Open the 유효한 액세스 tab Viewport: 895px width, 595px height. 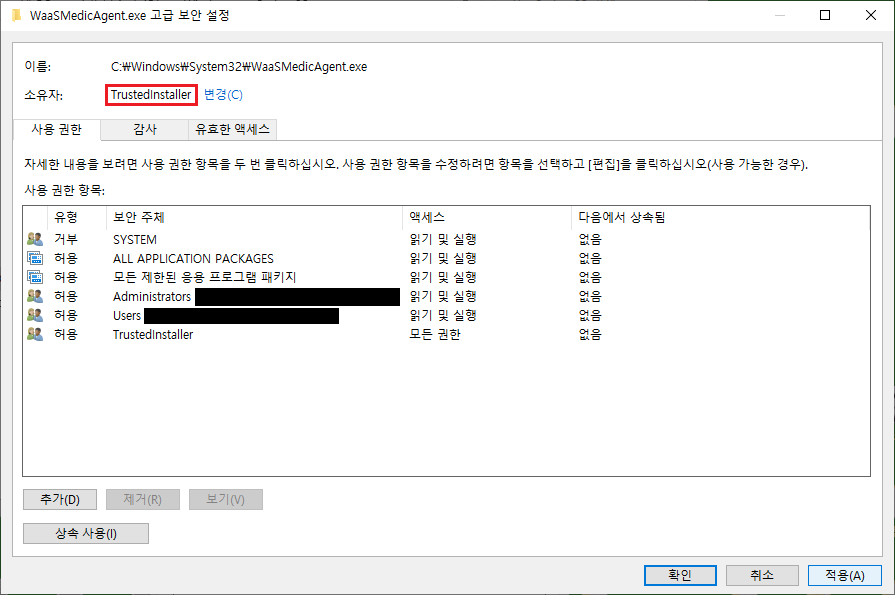232,130
